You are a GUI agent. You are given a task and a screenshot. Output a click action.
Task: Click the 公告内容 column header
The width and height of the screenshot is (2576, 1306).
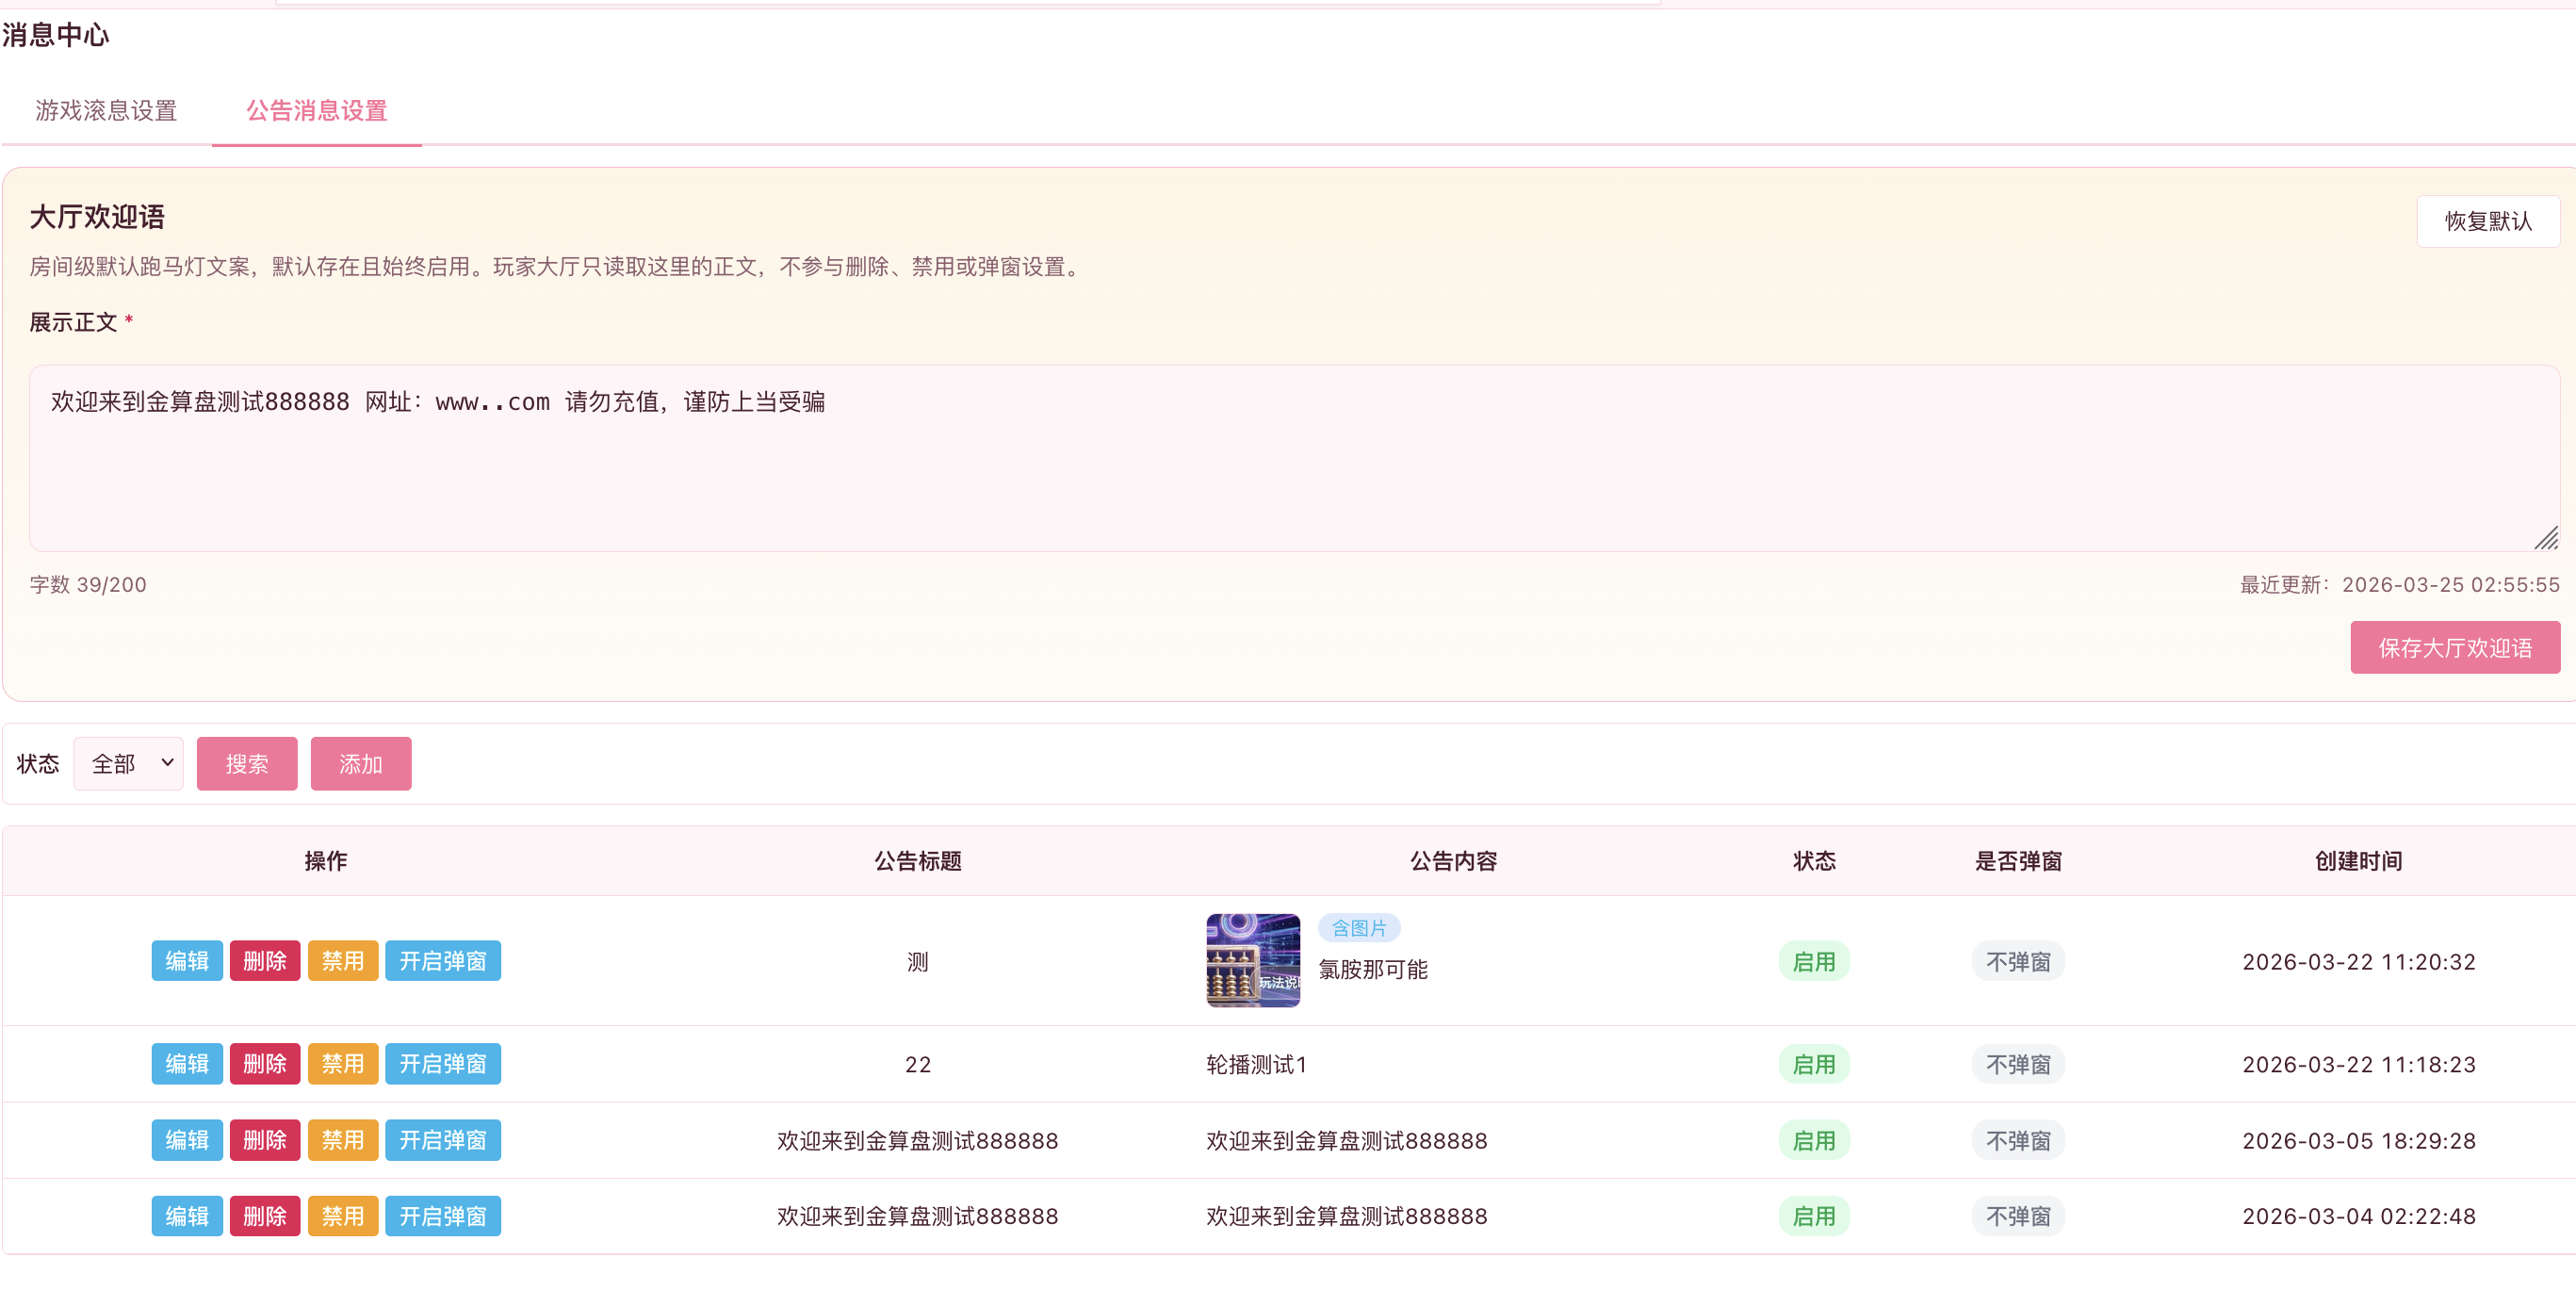tap(1453, 861)
